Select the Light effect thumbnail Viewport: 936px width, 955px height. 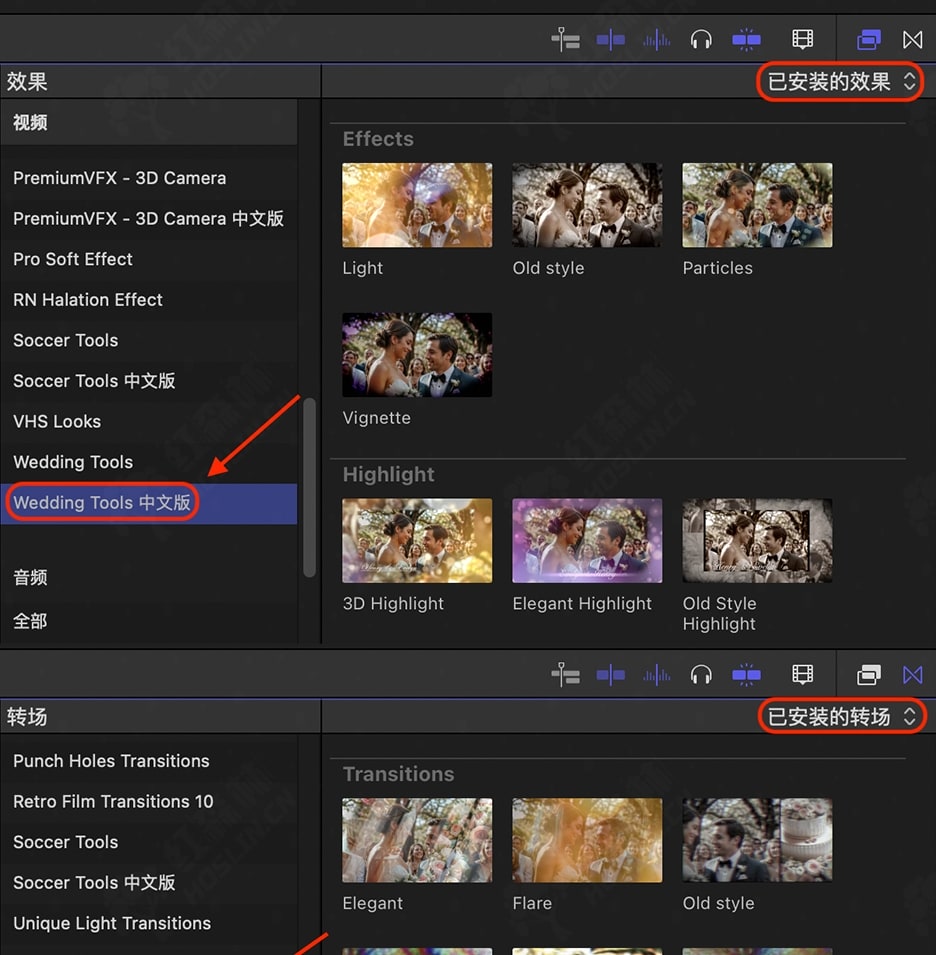click(417, 205)
